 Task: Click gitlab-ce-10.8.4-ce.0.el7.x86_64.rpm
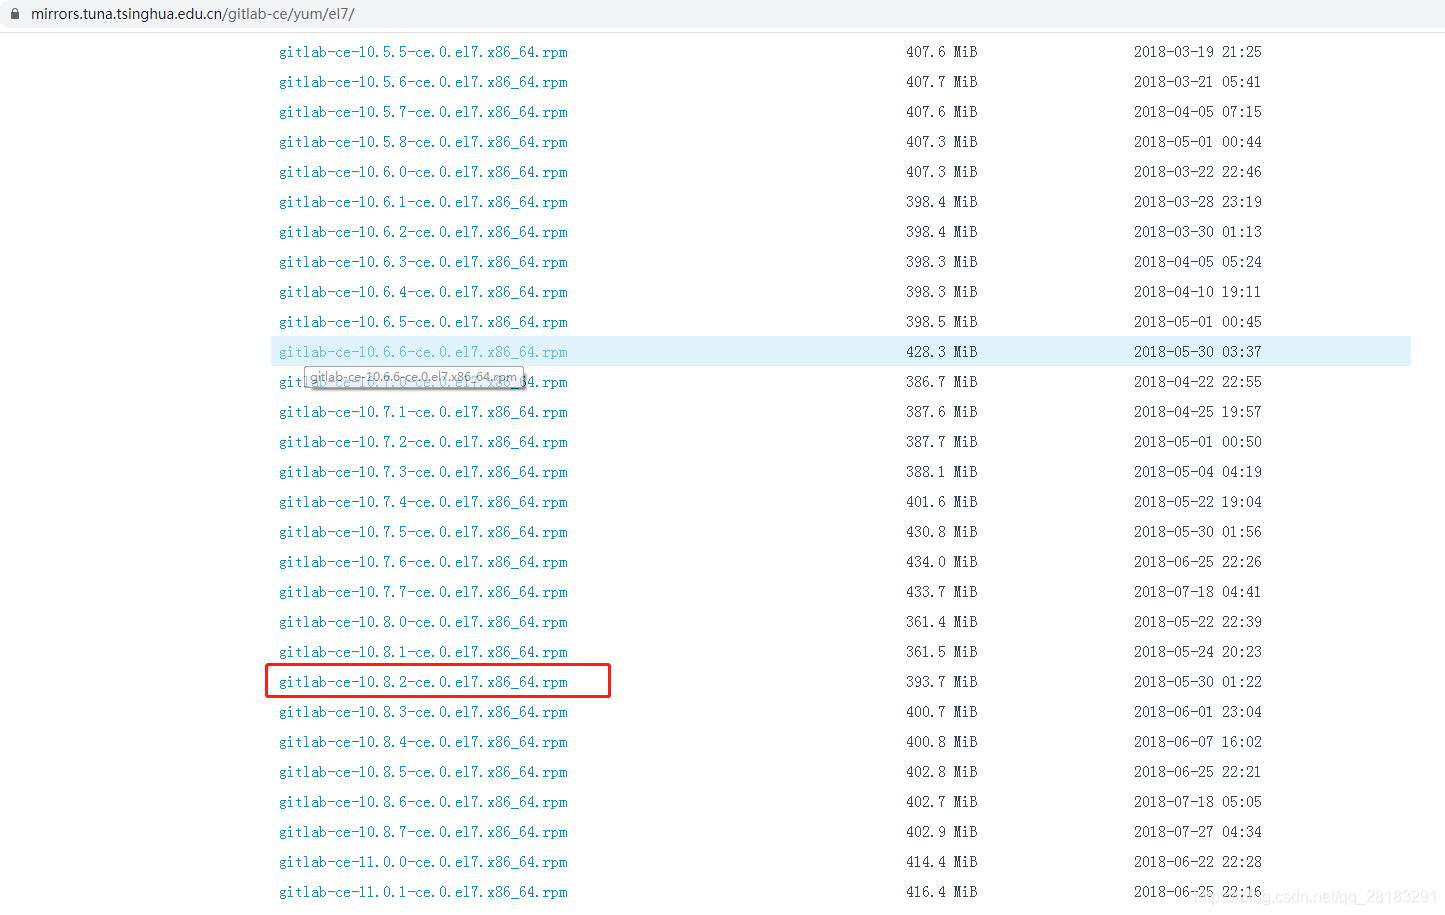(423, 742)
